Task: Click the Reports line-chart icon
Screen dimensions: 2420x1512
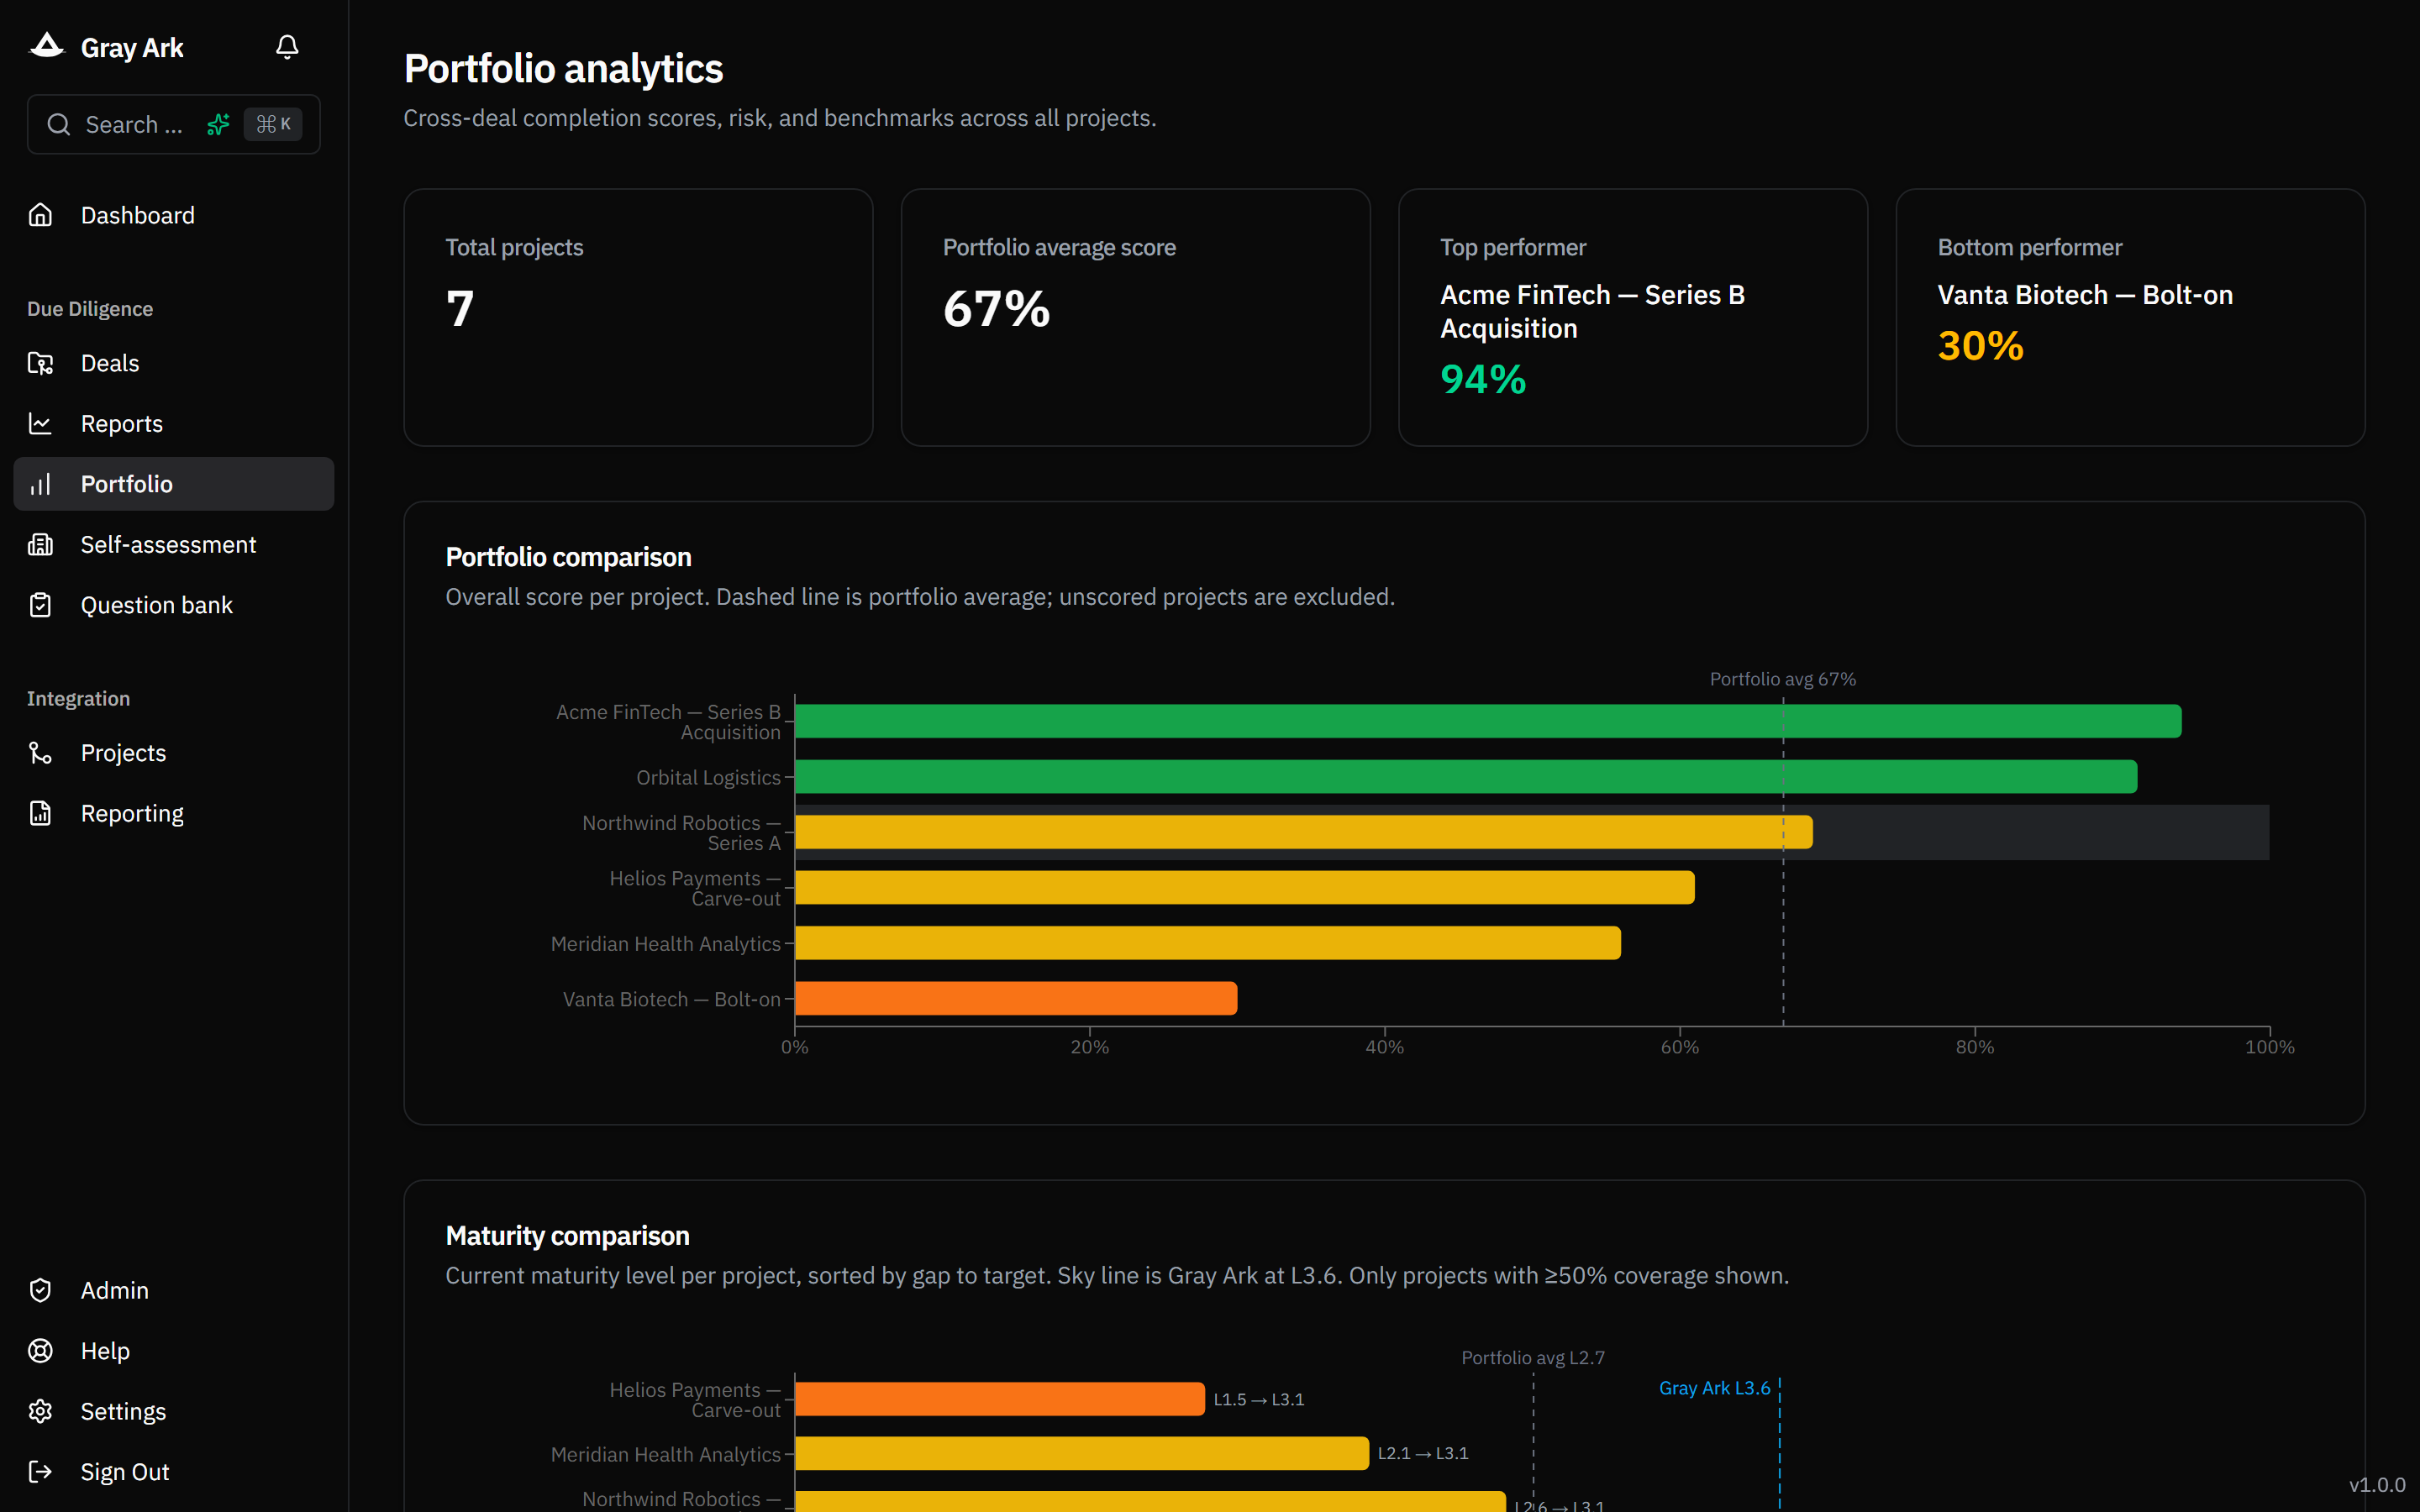Action: point(40,424)
